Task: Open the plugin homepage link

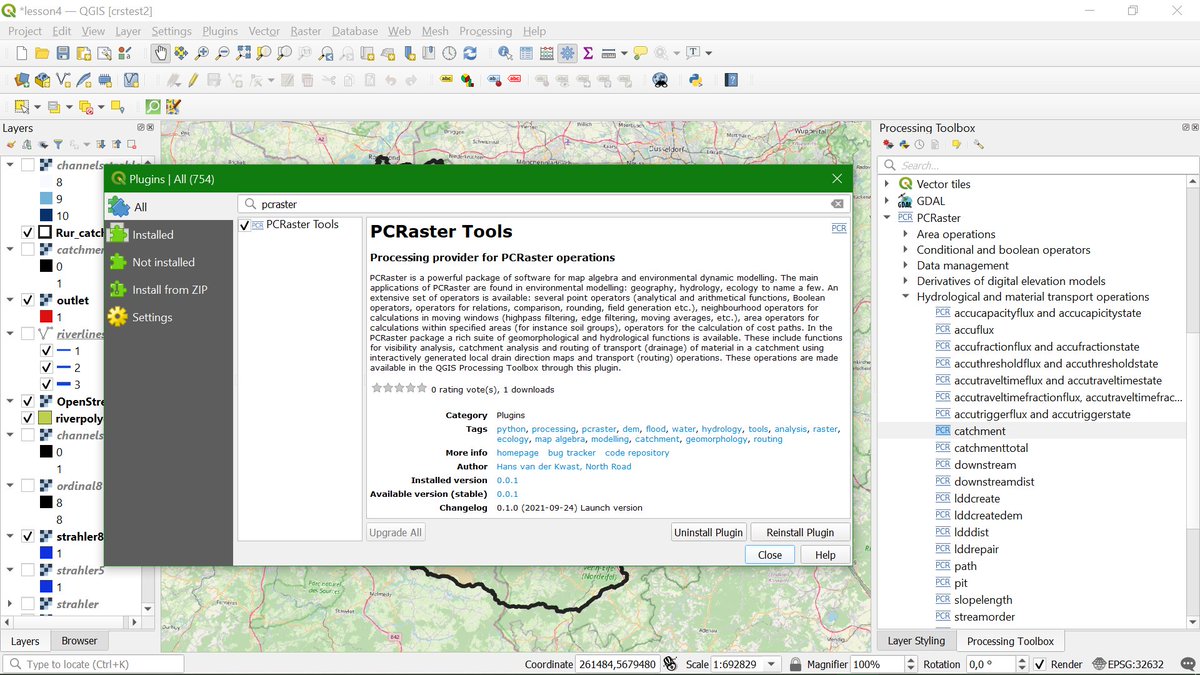Action: pos(518,453)
